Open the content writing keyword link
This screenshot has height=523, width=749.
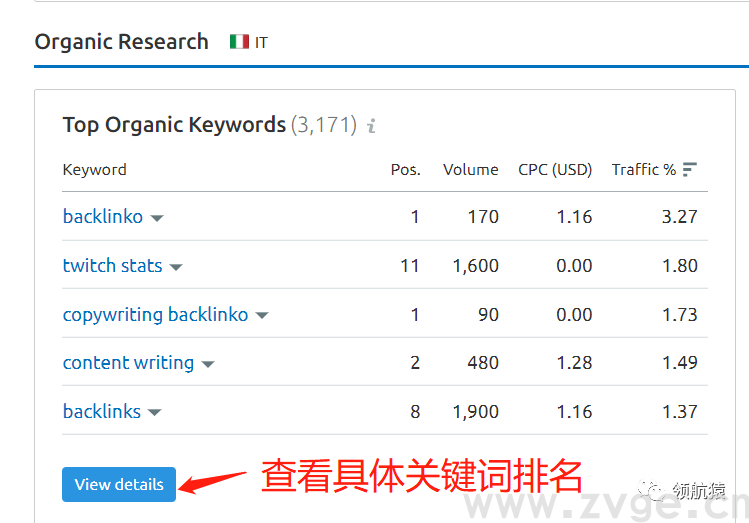click(x=128, y=363)
